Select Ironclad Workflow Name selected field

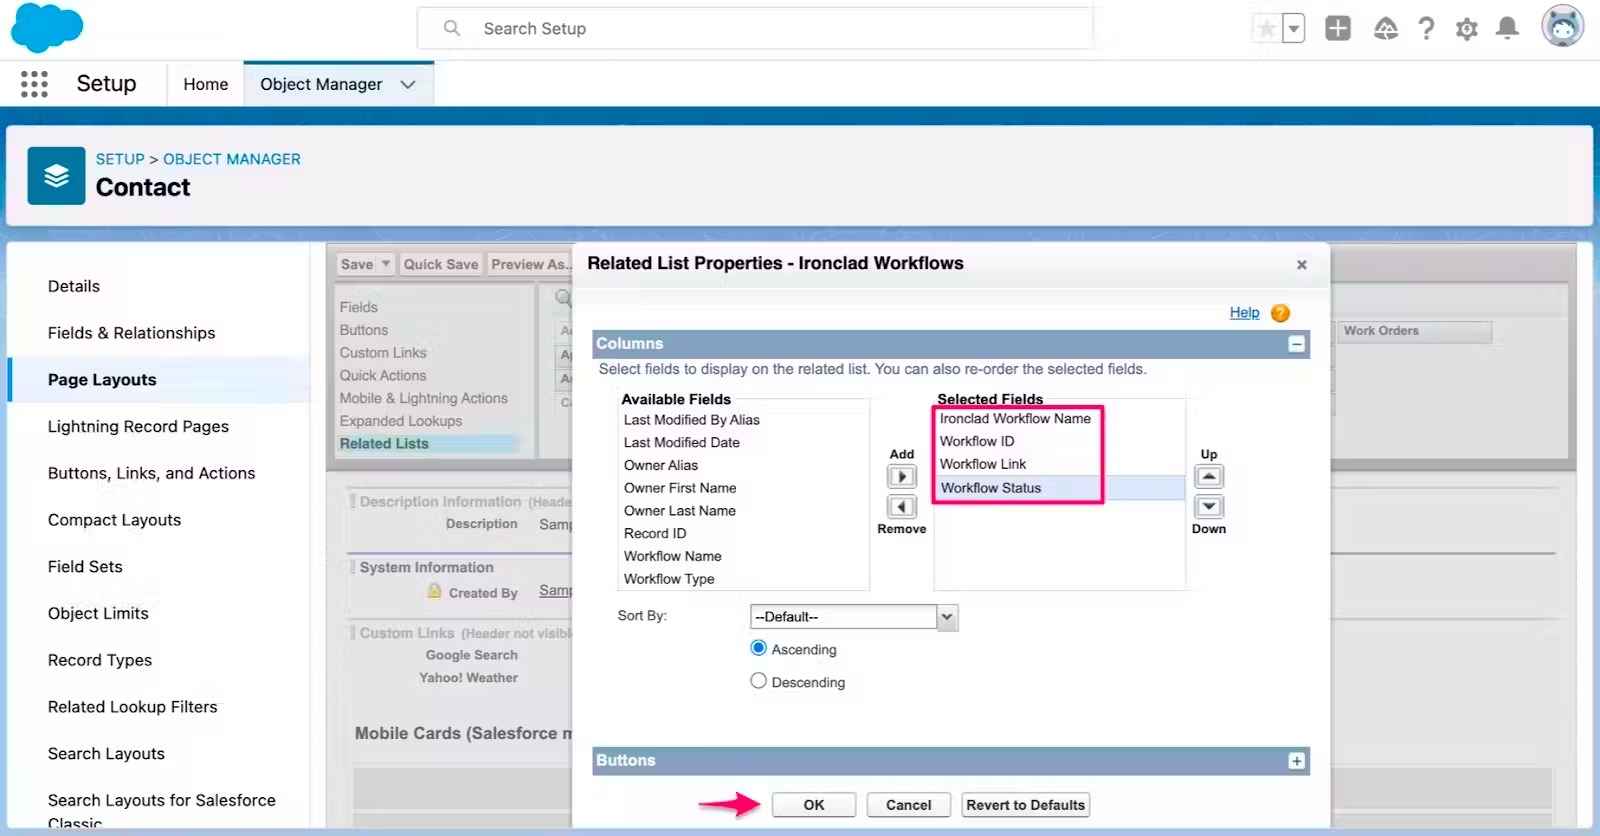(1015, 419)
